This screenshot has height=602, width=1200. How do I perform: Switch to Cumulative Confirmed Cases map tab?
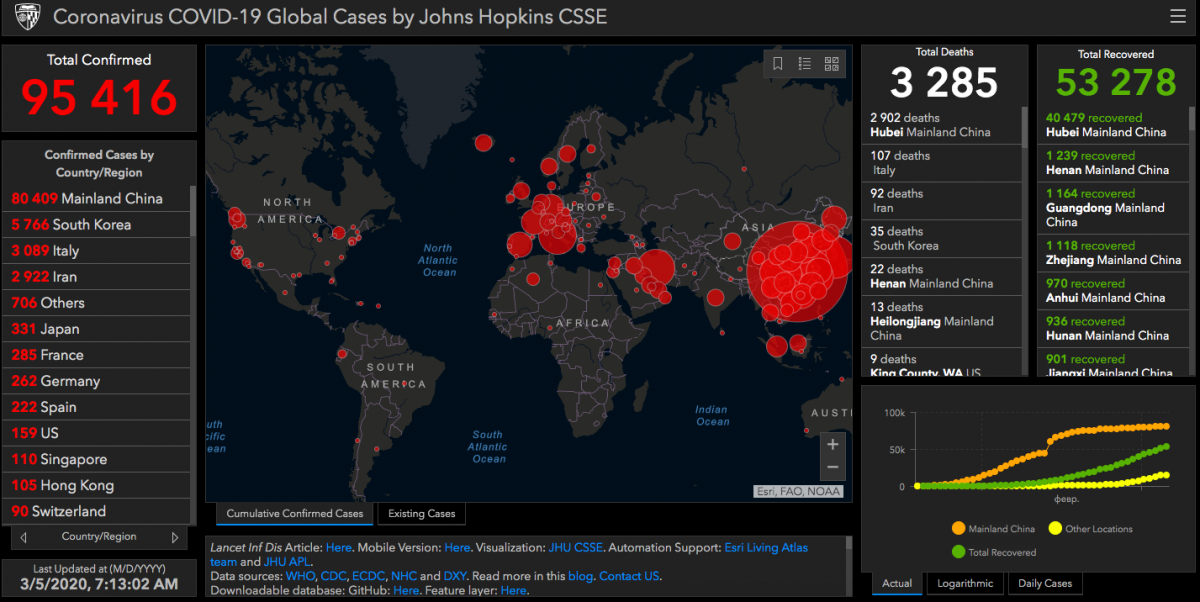tap(295, 514)
